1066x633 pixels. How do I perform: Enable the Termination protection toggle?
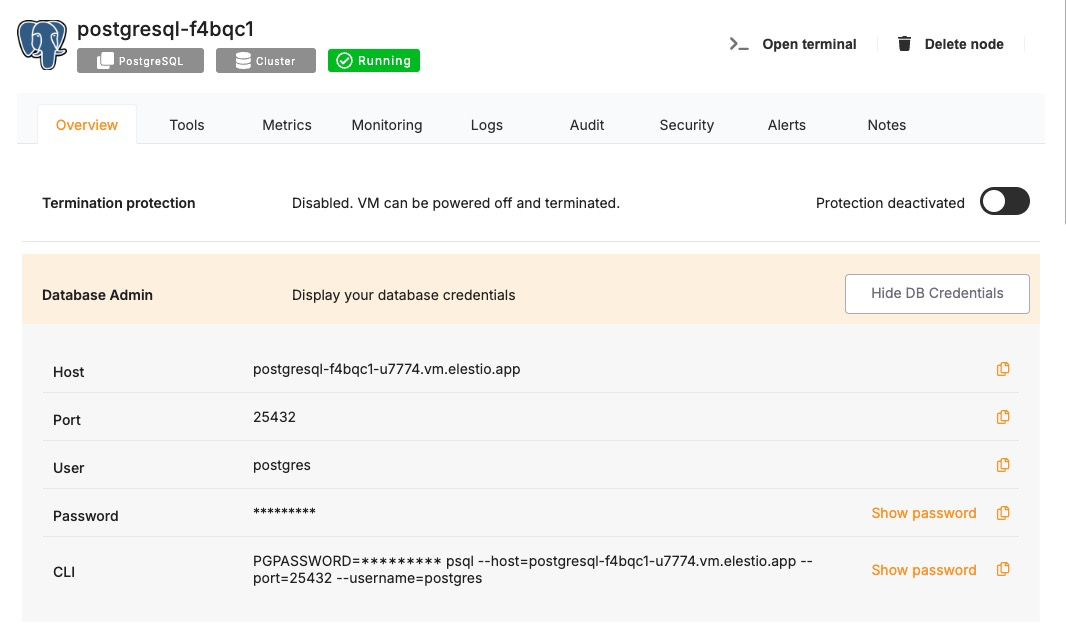[1004, 202]
